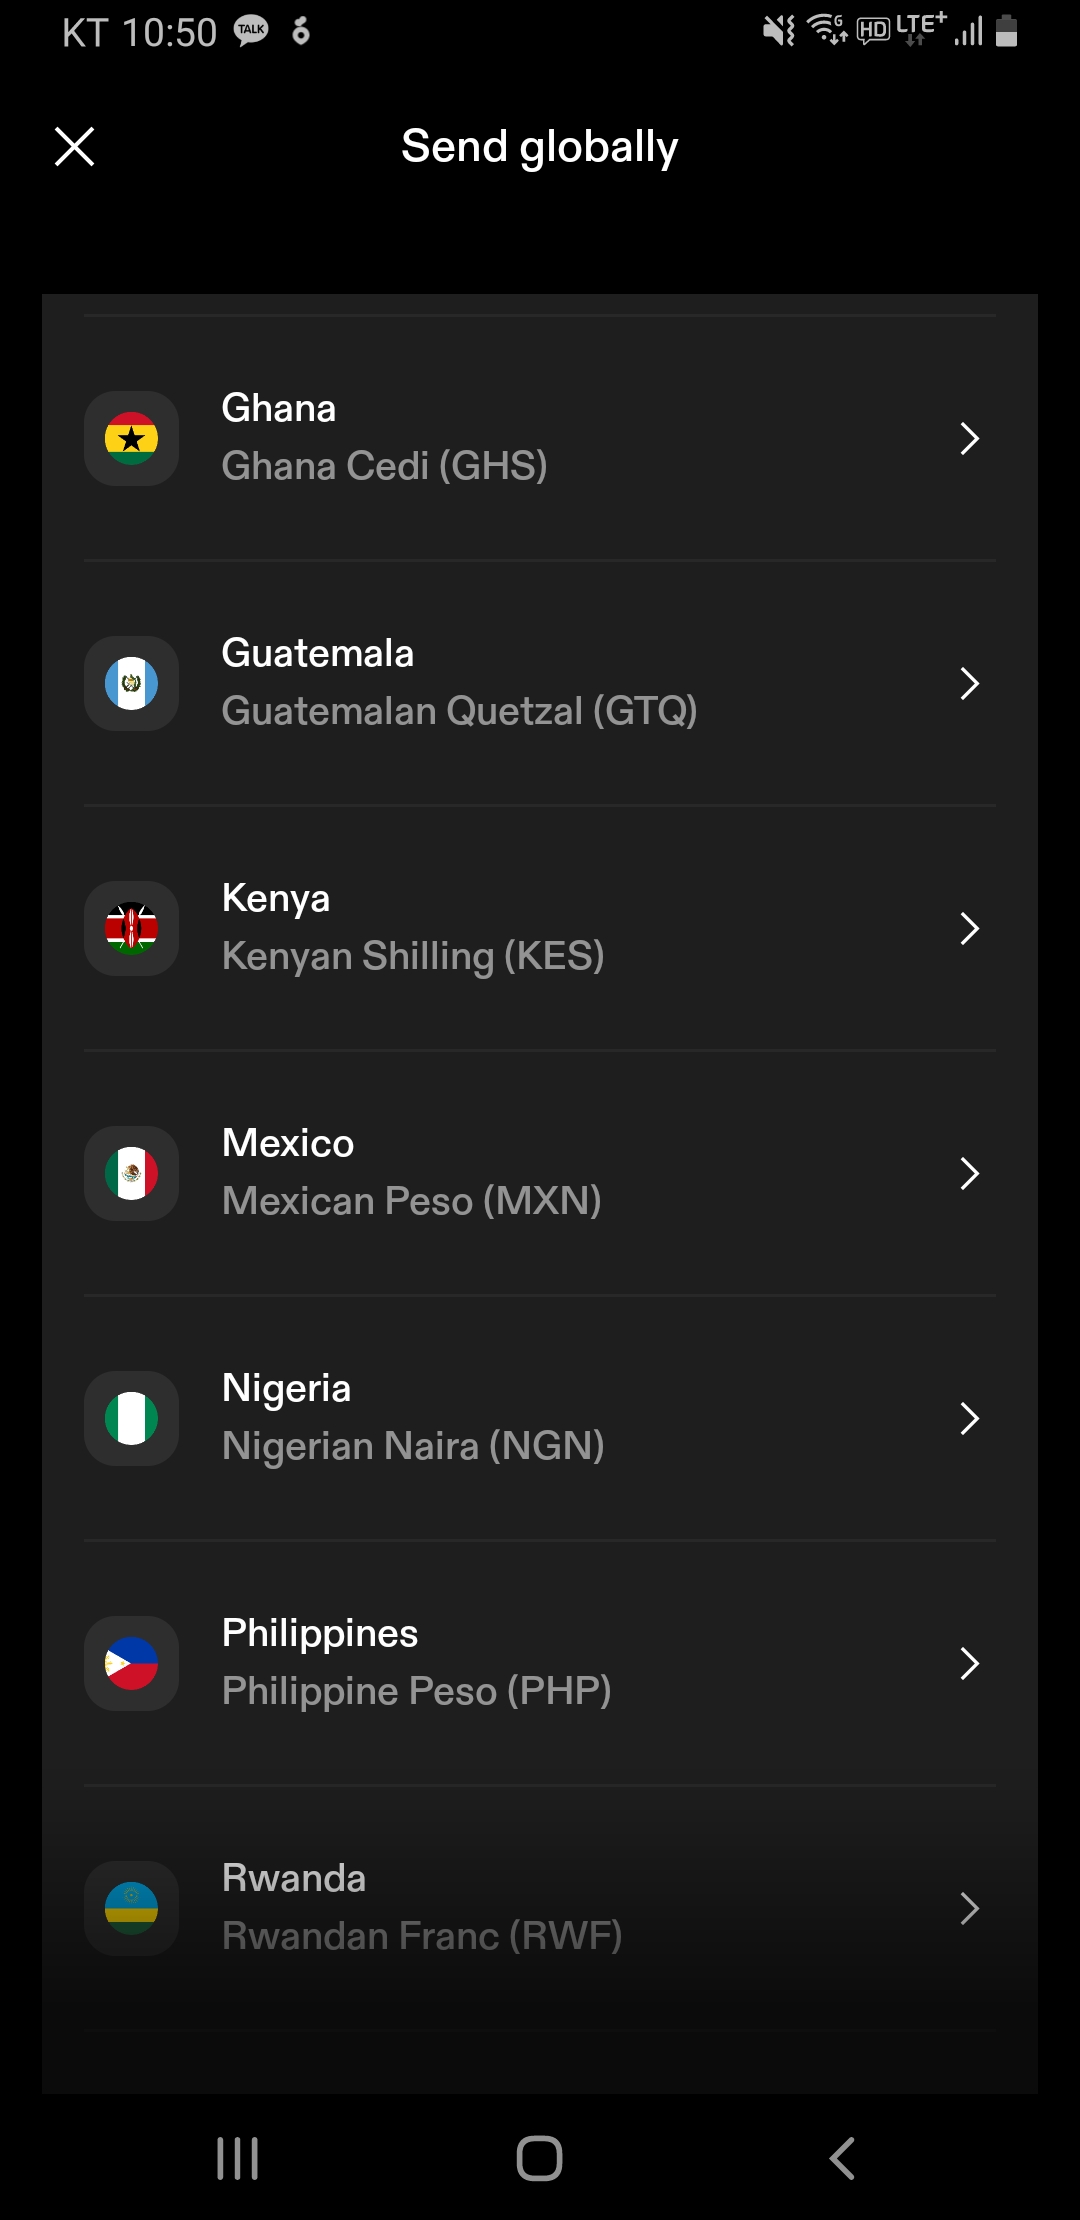Open the Mexico row chevron
Viewport: 1080px width, 2220px height.
coord(968,1173)
